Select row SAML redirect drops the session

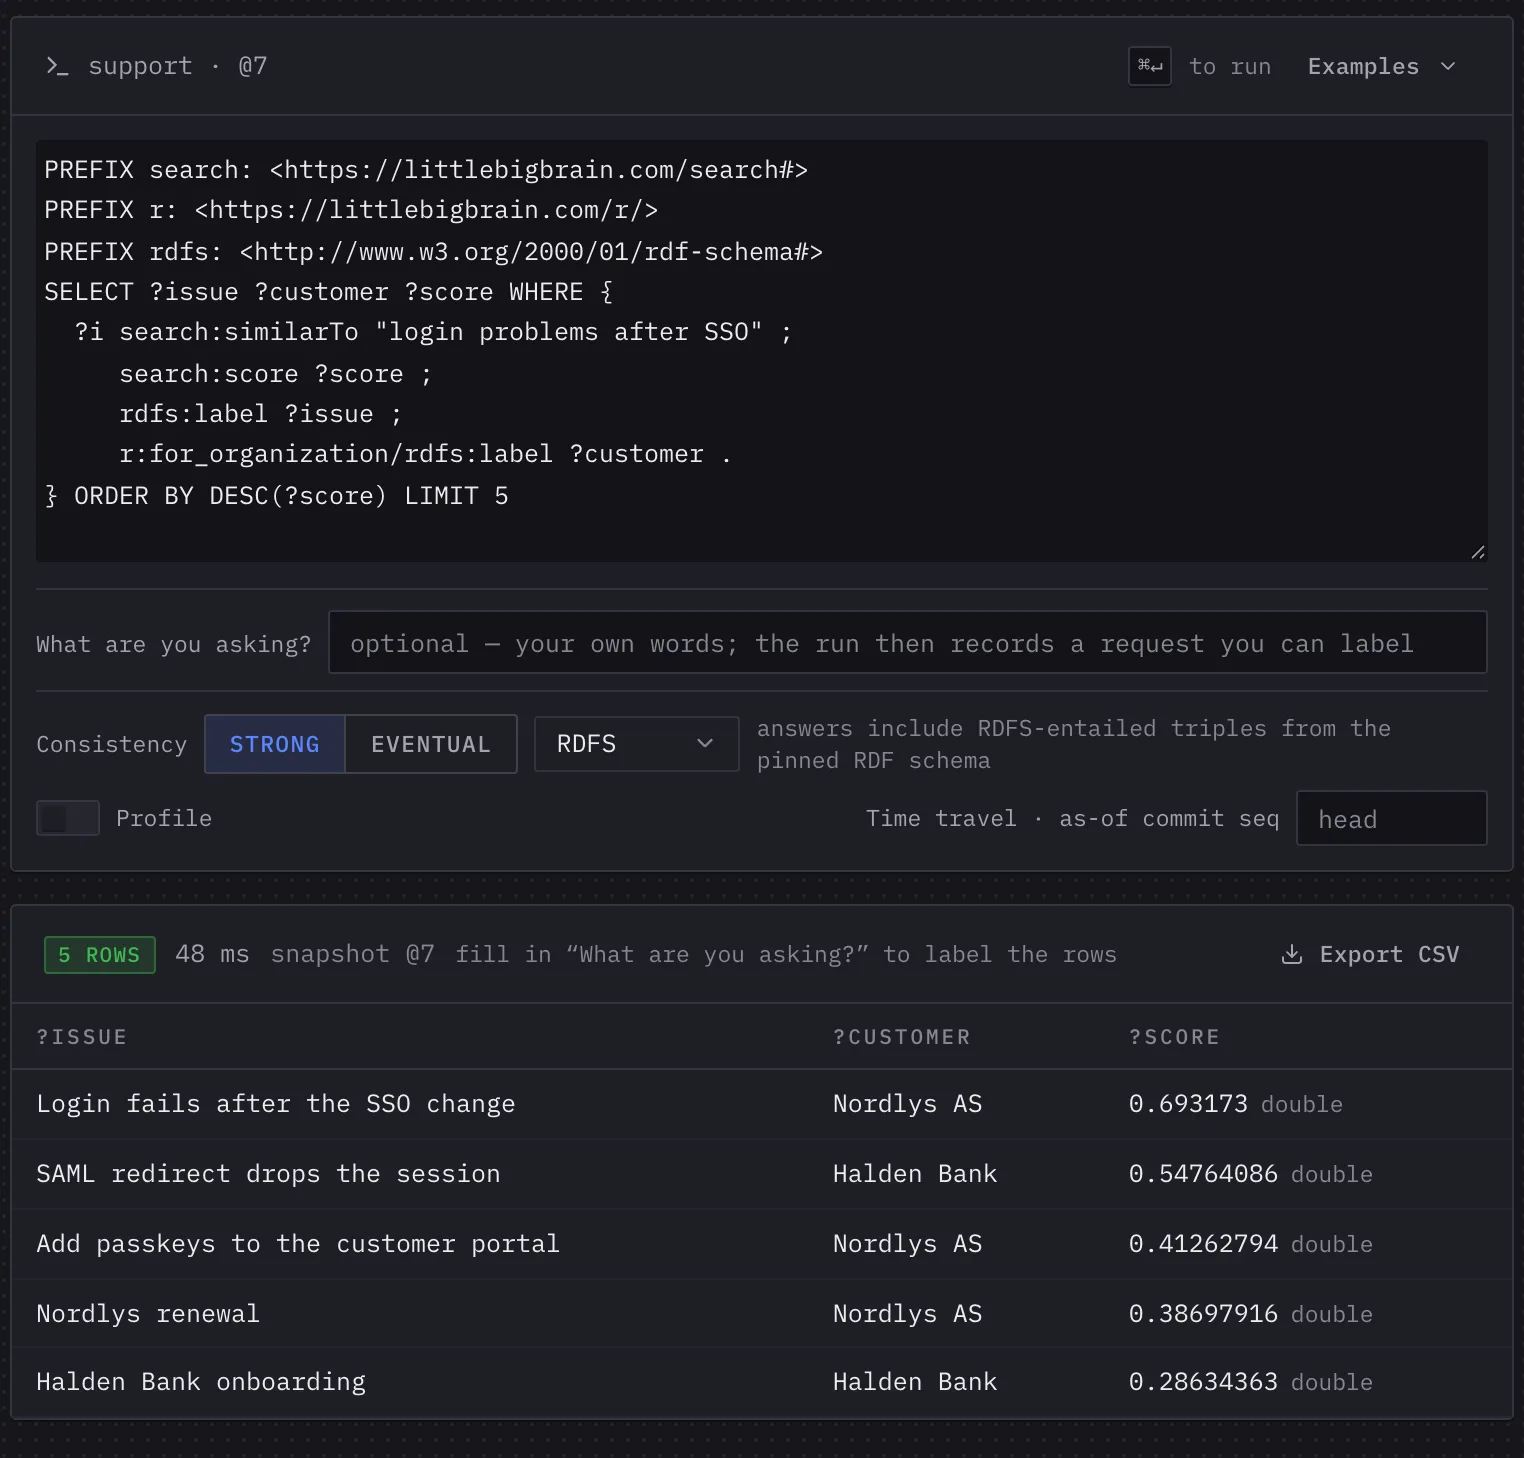(x=761, y=1174)
